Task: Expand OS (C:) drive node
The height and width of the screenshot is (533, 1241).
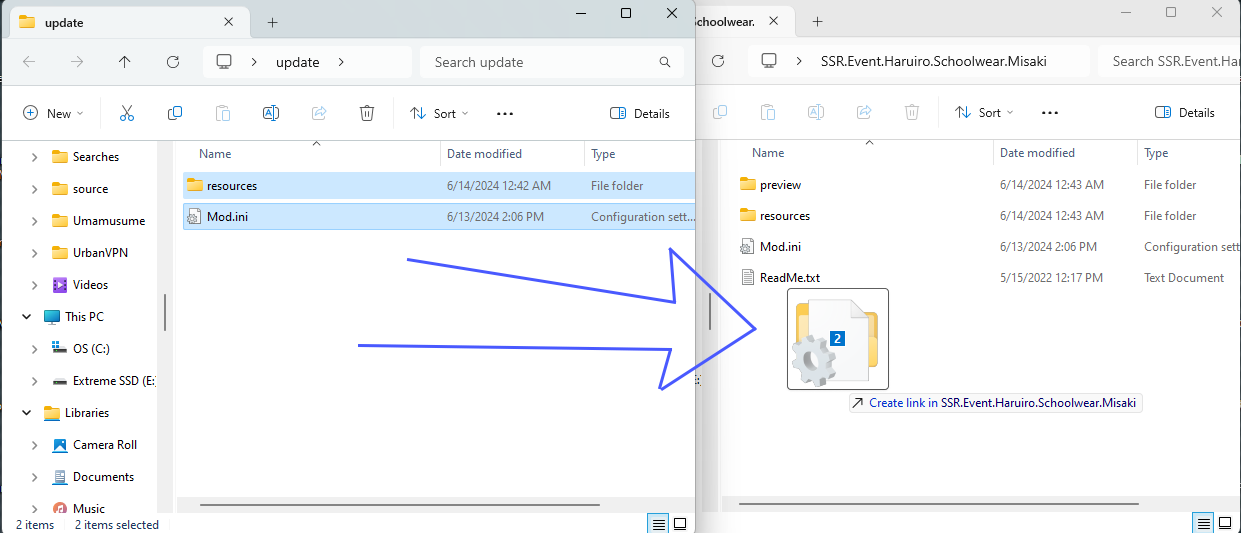Action: (35, 349)
